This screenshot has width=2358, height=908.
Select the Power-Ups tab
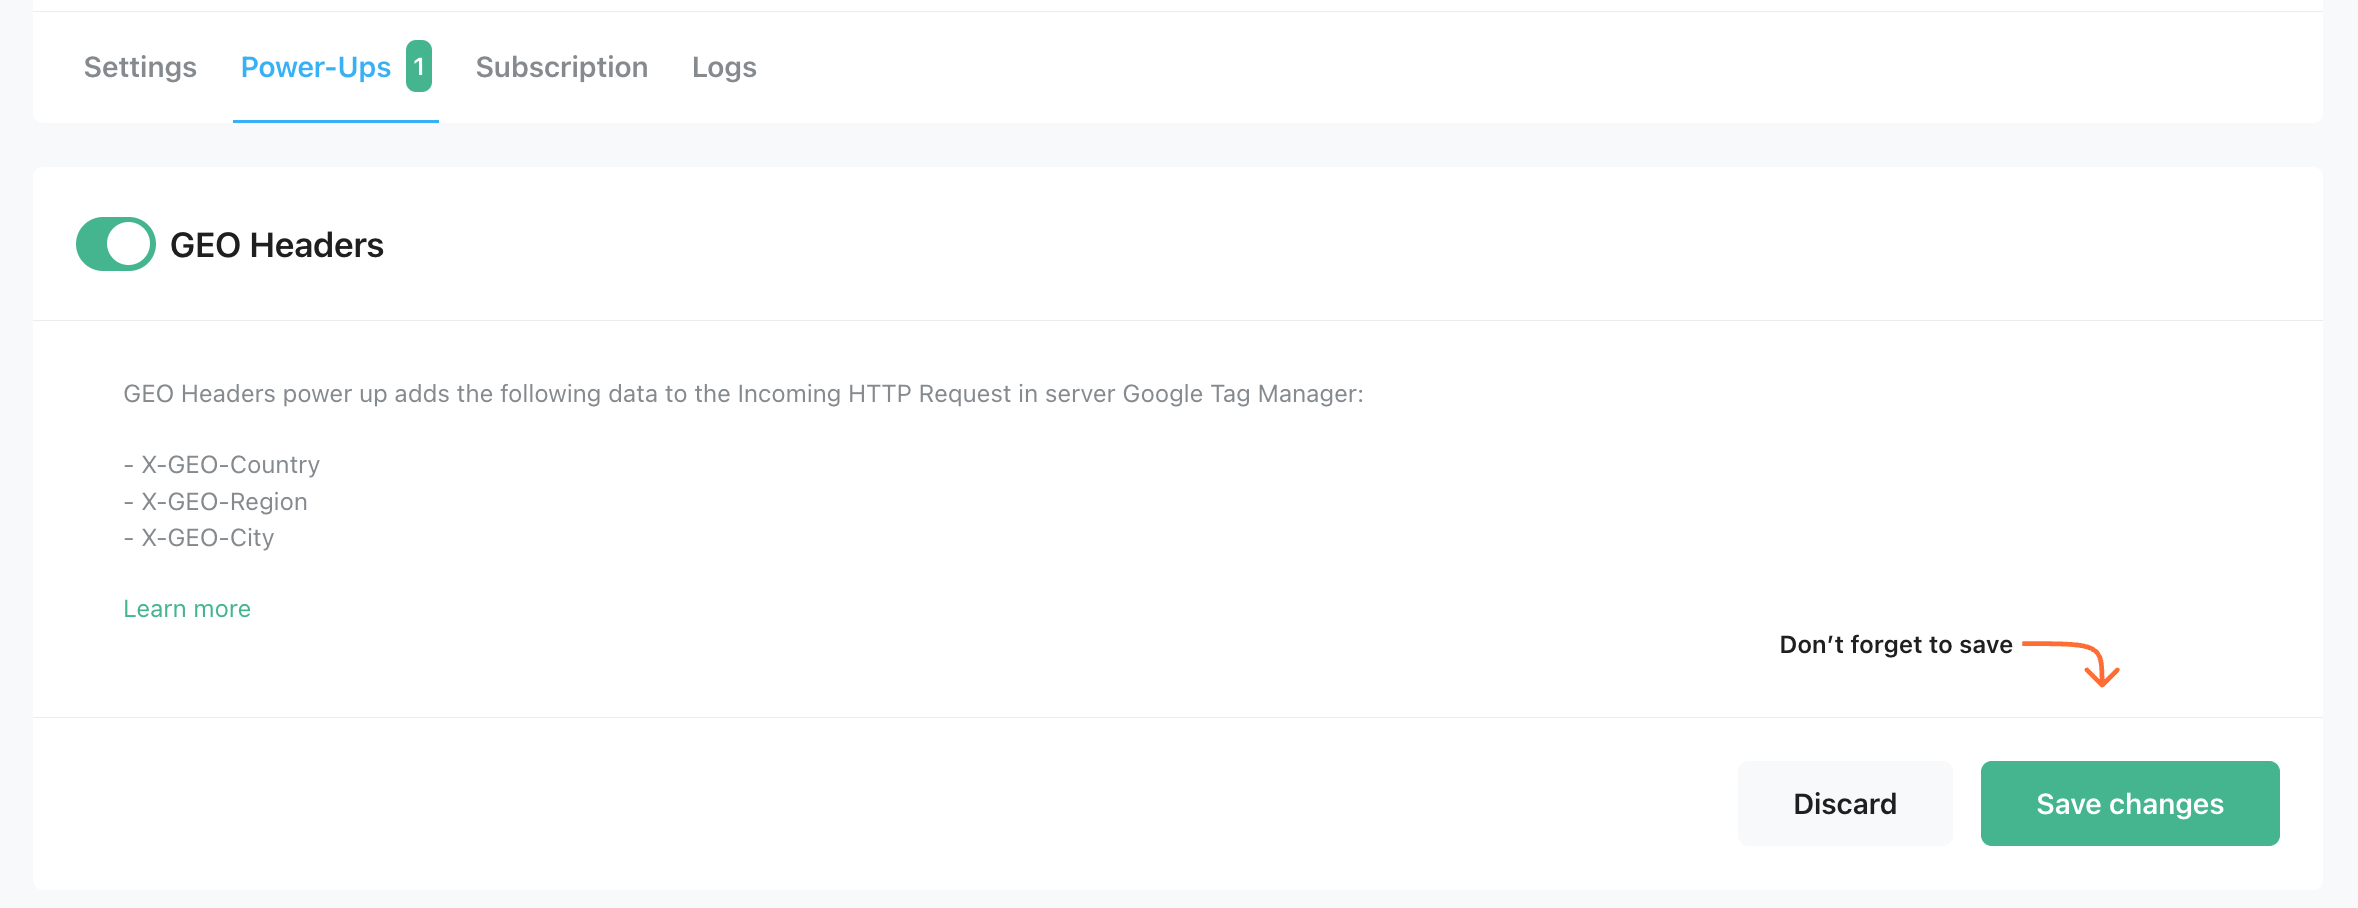316,67
